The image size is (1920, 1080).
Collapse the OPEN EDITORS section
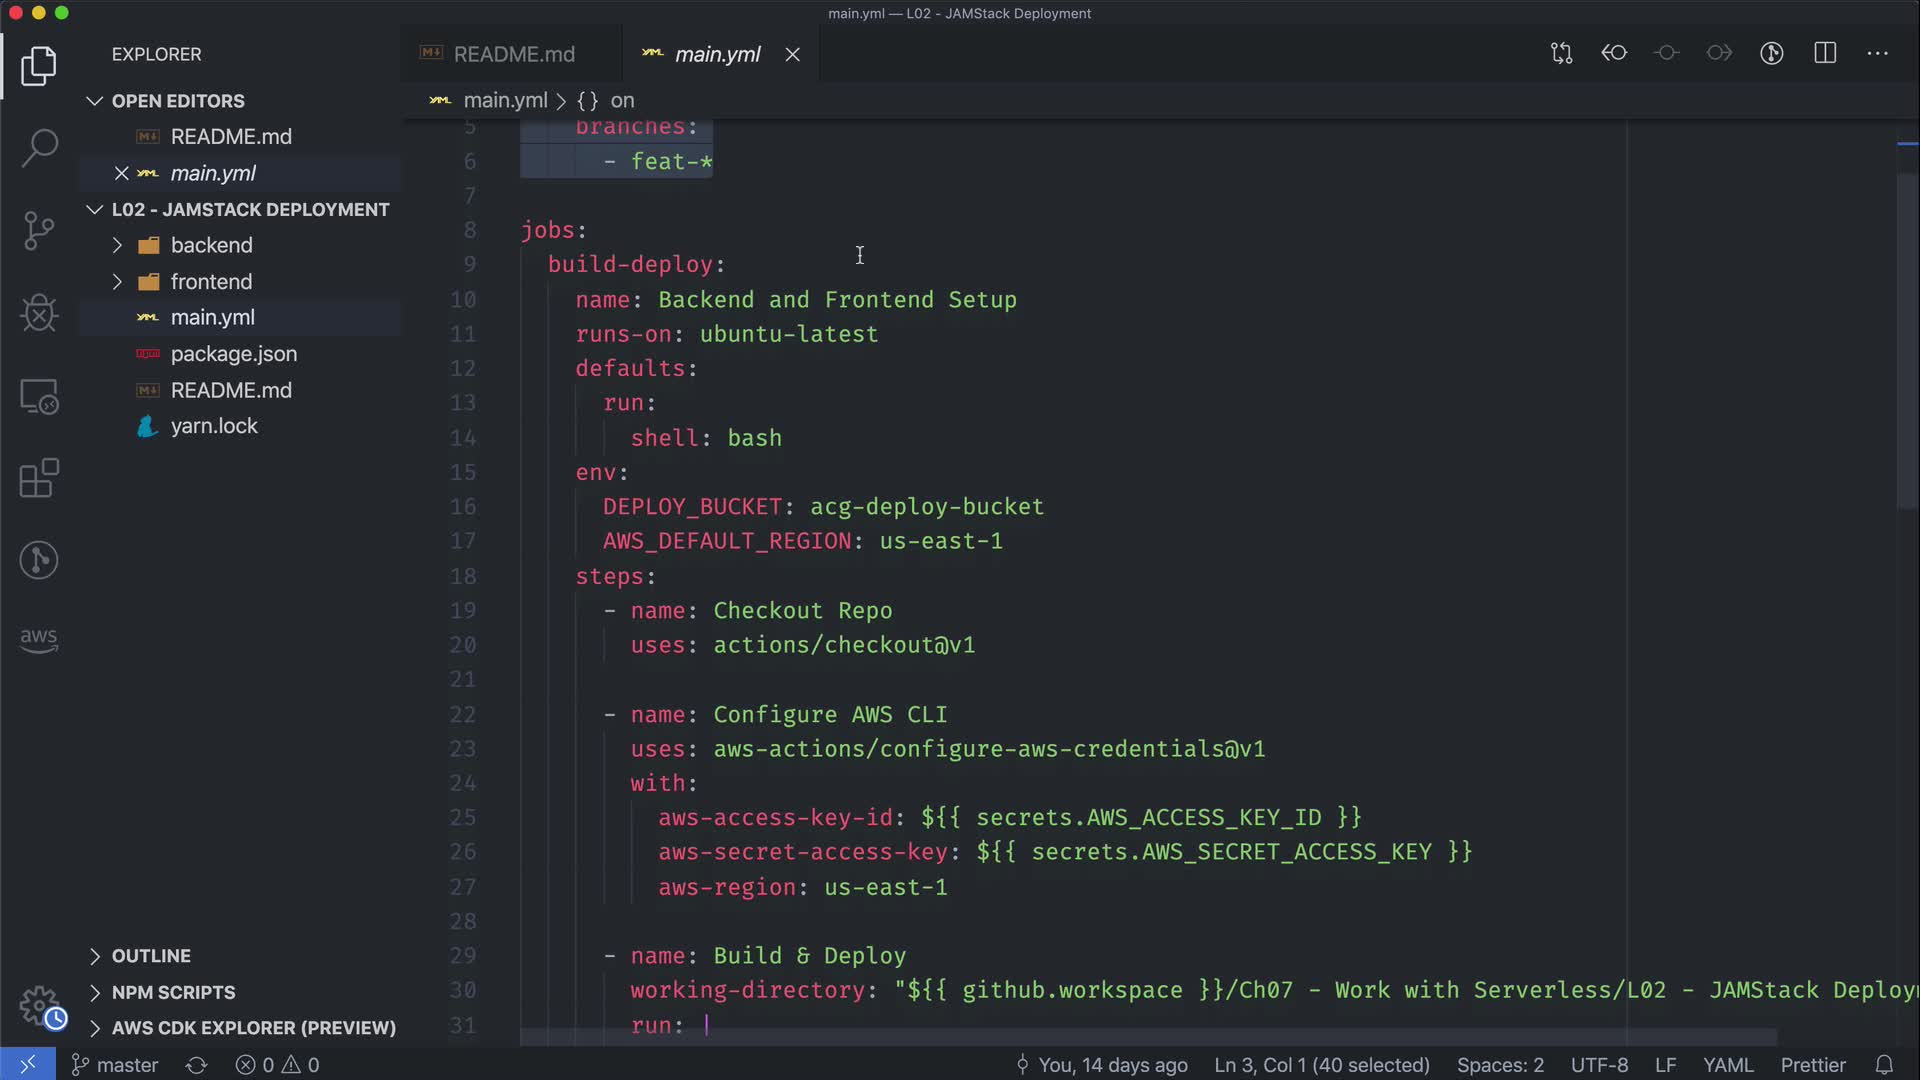tap(177, 101)
